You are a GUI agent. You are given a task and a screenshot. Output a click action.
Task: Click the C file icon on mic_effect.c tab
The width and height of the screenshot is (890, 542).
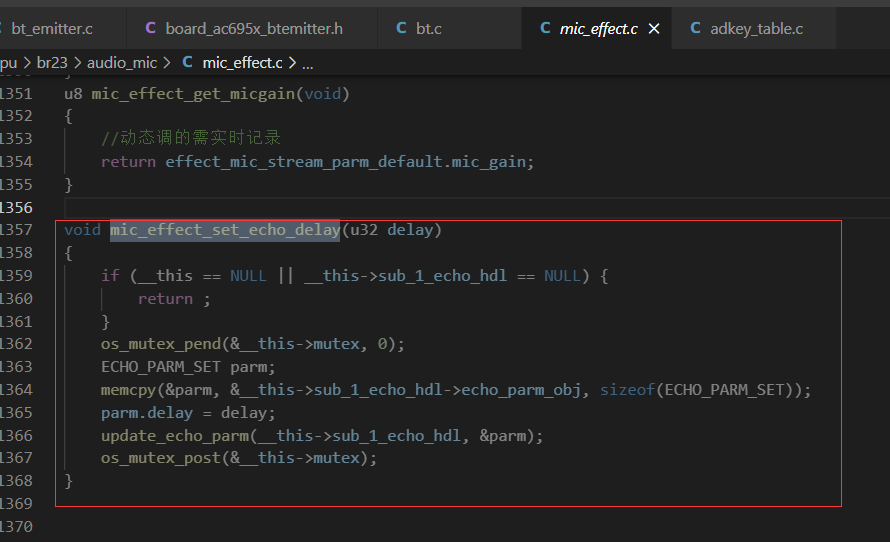[x=545, y=28]
